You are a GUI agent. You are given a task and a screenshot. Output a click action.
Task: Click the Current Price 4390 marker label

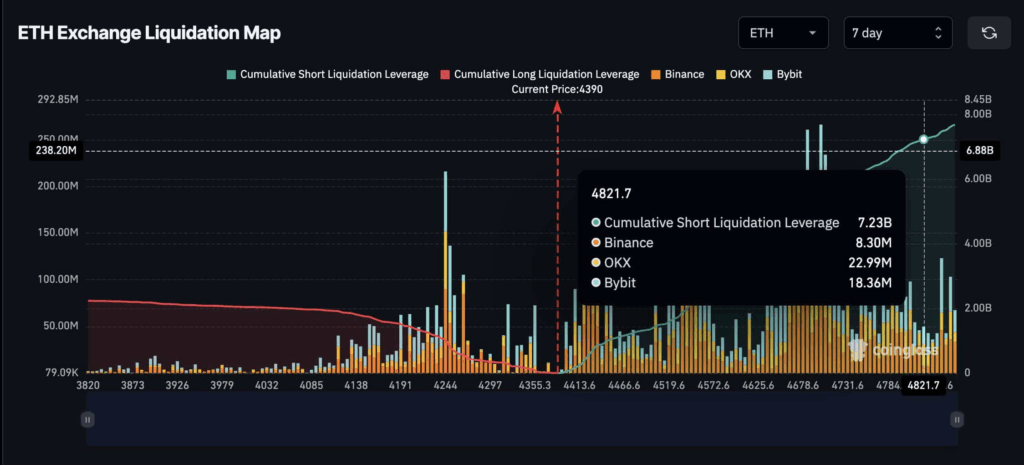point(557,89)
